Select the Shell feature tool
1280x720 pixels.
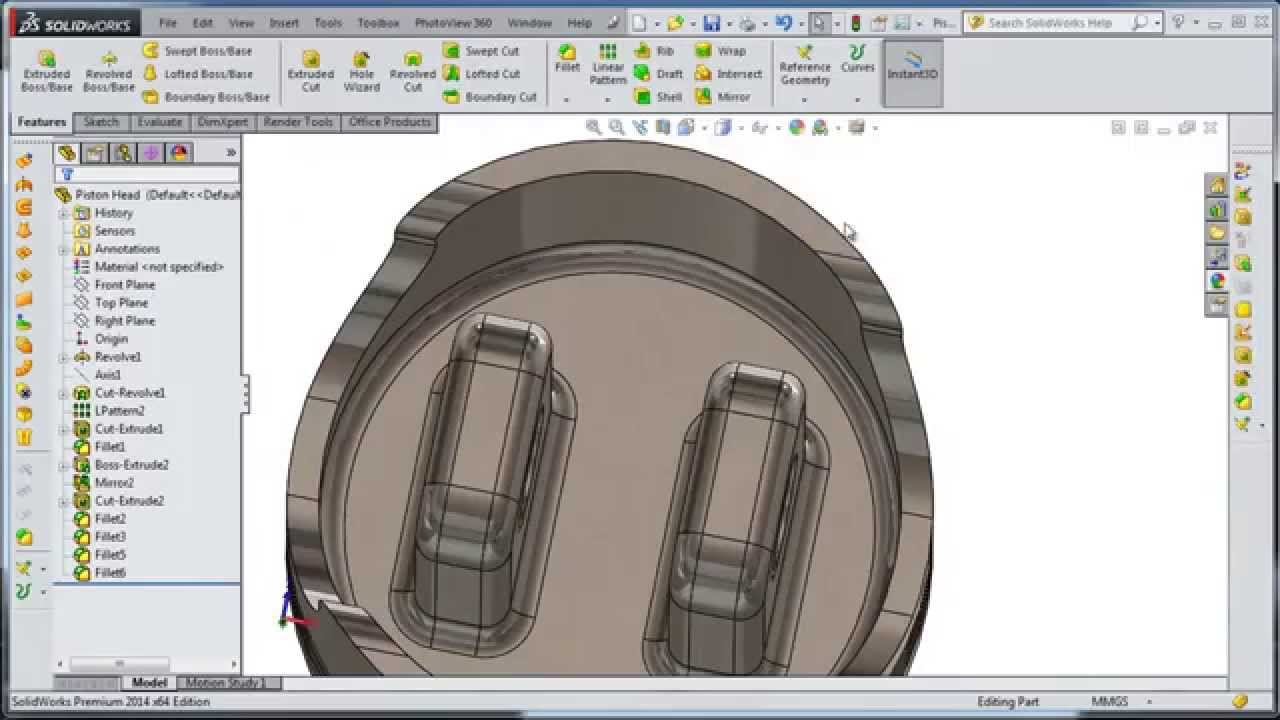tap(658, 97)
